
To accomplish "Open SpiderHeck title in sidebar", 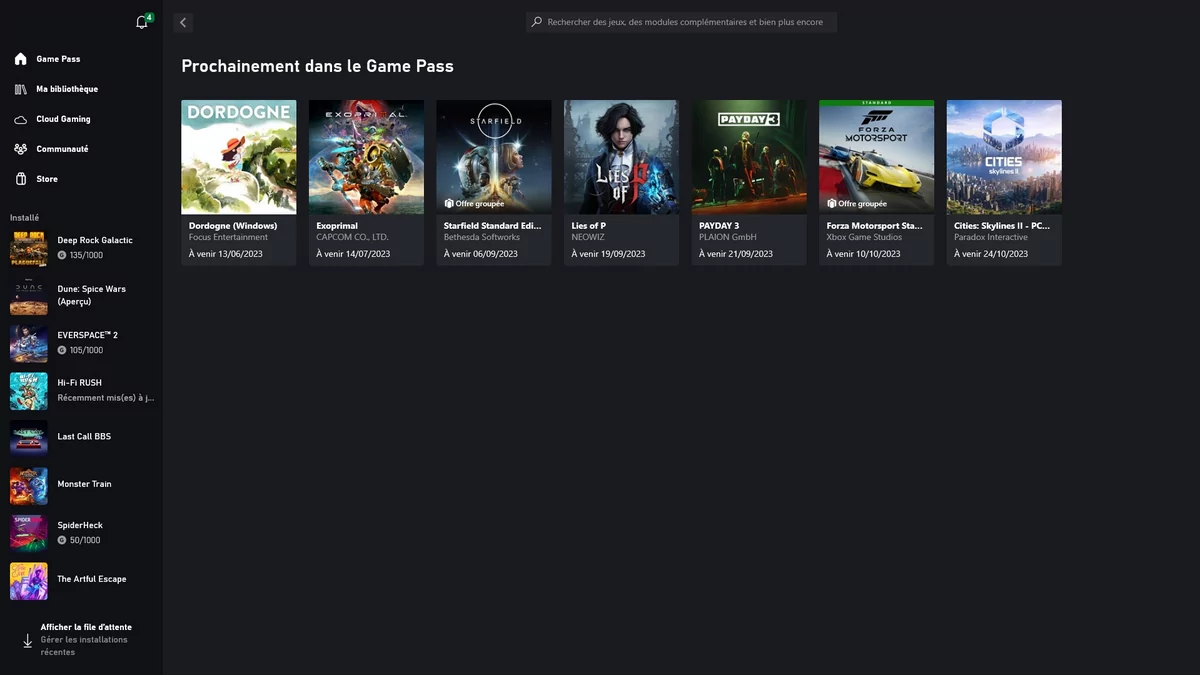I will click(80, 525).
